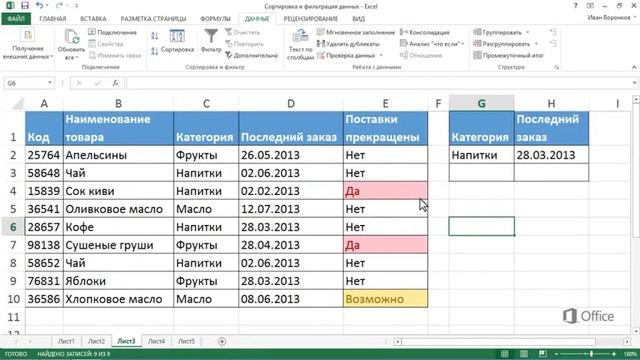Click the Help question mark icon

(576, 6)
